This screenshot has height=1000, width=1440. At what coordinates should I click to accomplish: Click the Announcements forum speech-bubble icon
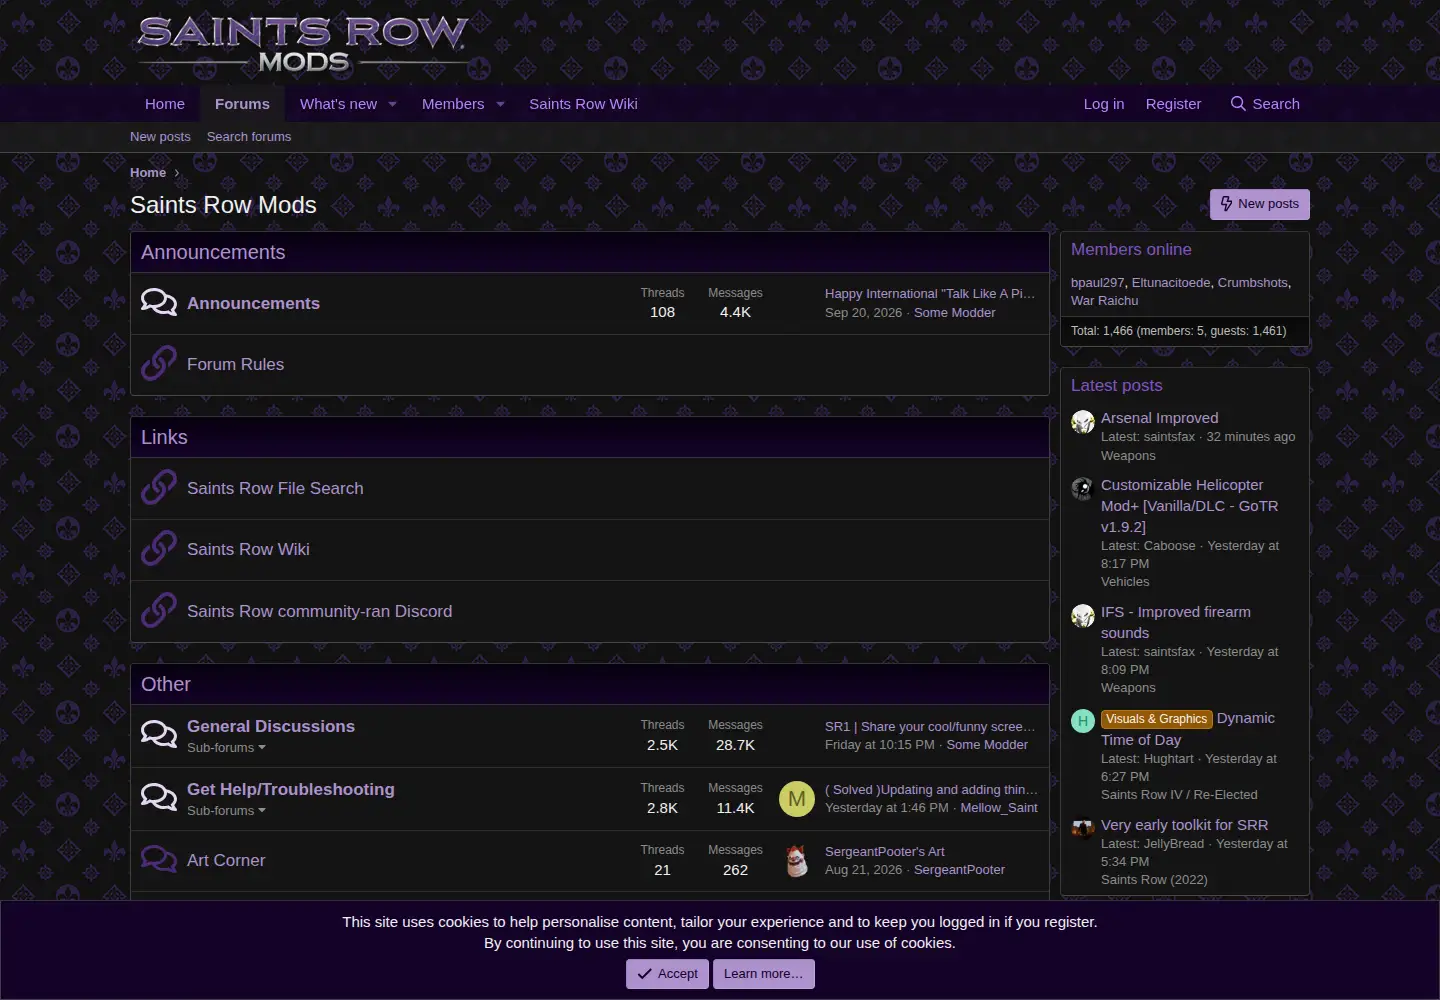pyautogui.click(x=159, y=302)
